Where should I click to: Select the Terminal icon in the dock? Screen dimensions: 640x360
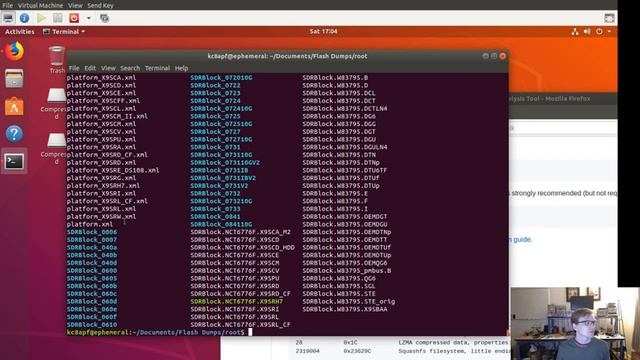point(14,162)
